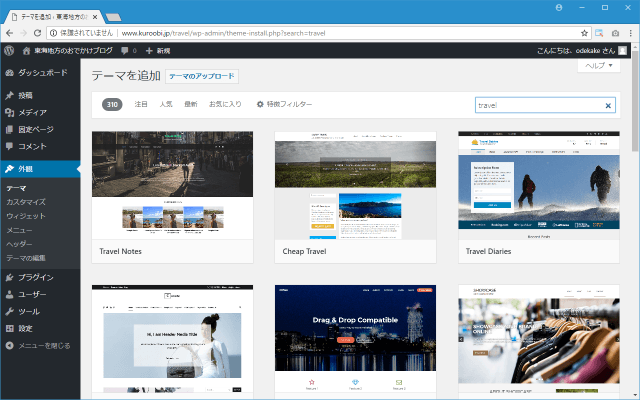Switch to the お気に入り tab
Viewport: 640px width, 400px height.
pyautogui.click(x=225, y=104)
